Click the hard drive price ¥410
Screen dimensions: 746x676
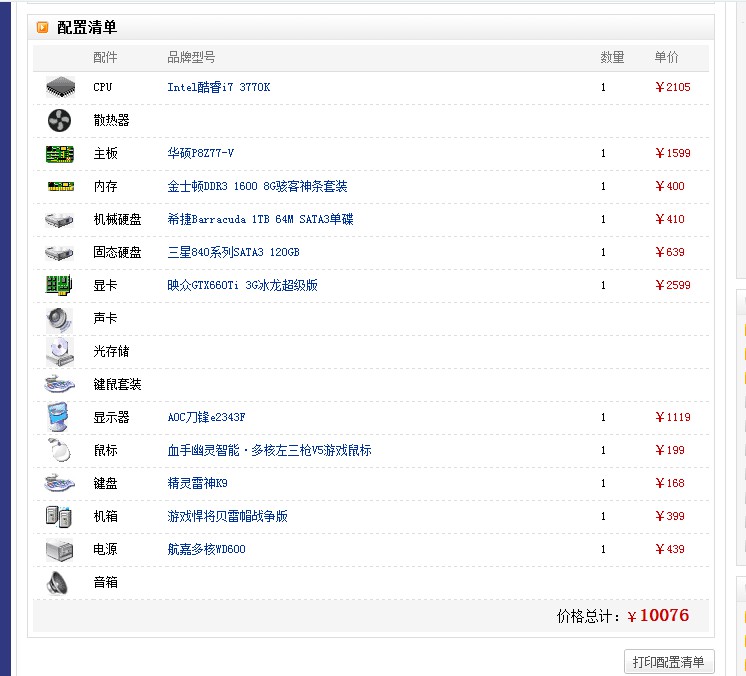pos(670,219)
